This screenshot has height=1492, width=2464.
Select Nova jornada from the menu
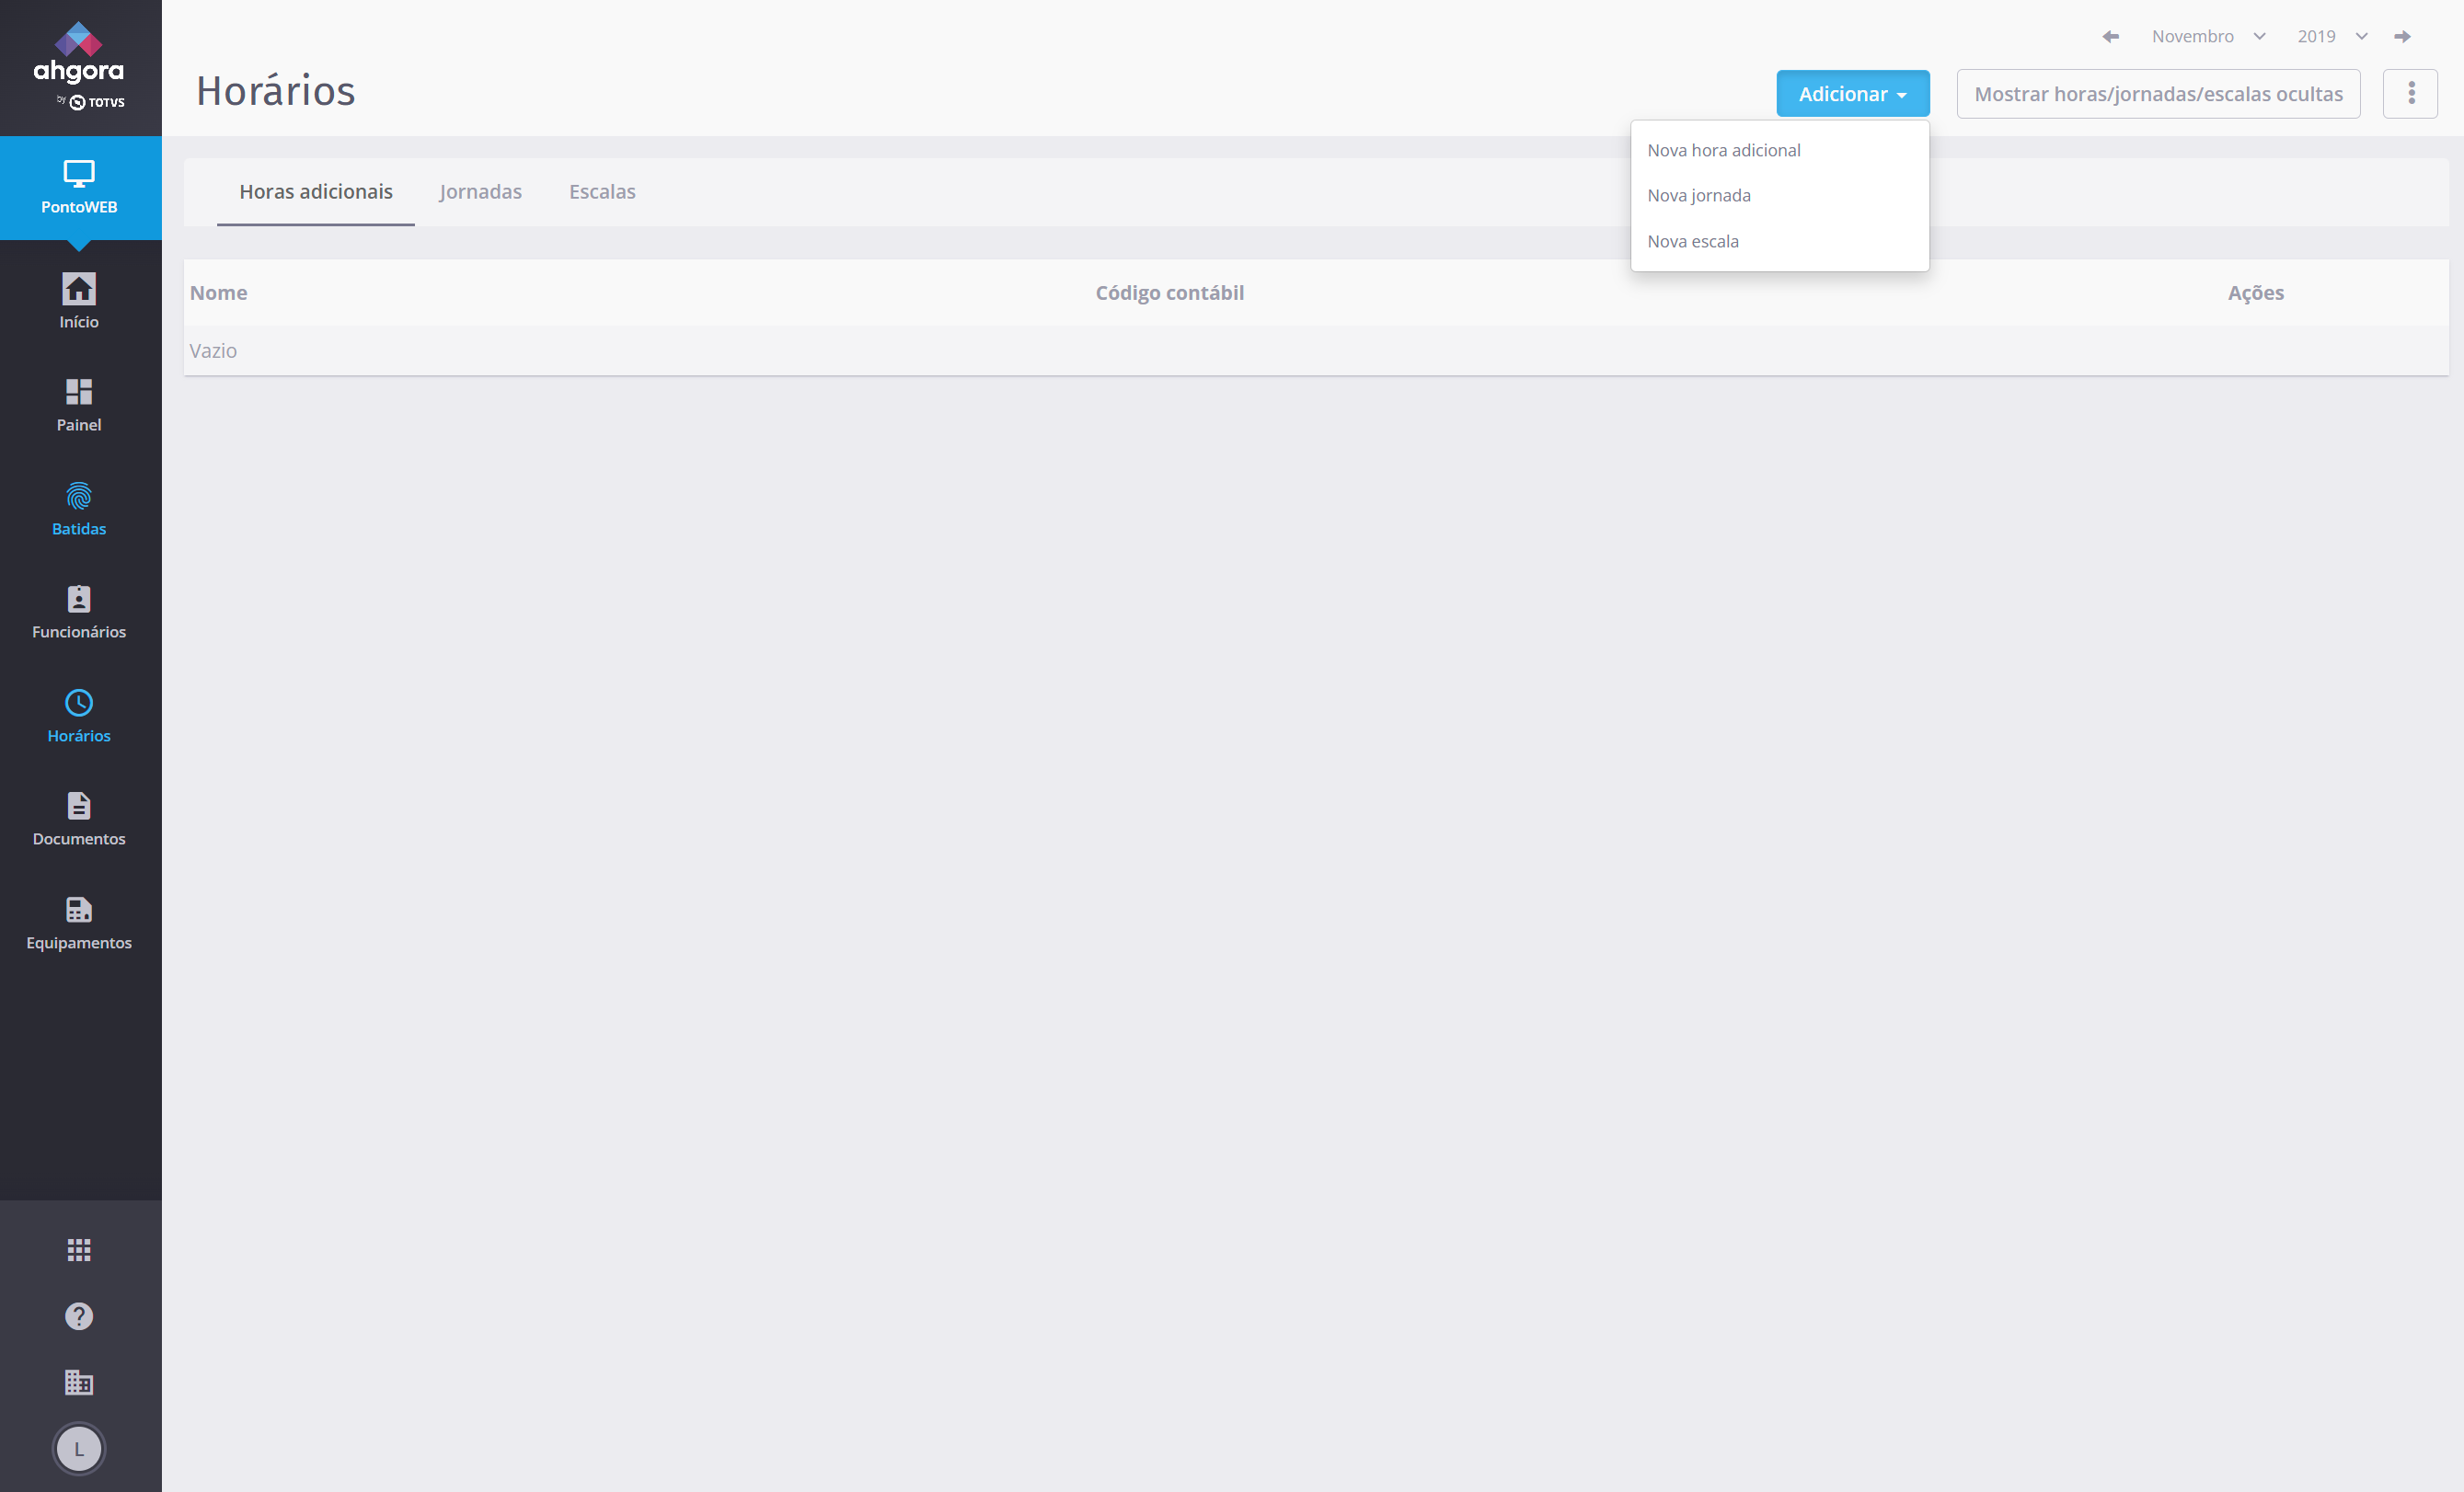click(1698, 196)
